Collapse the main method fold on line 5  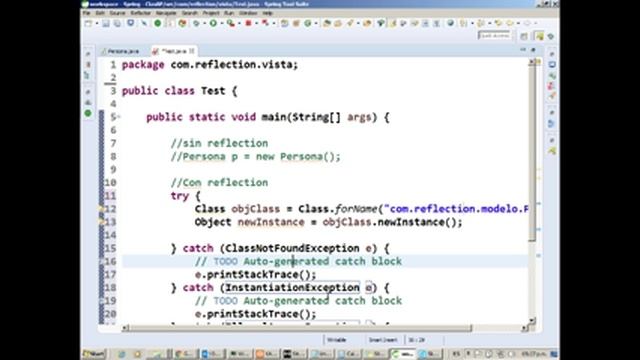(118, 117)
